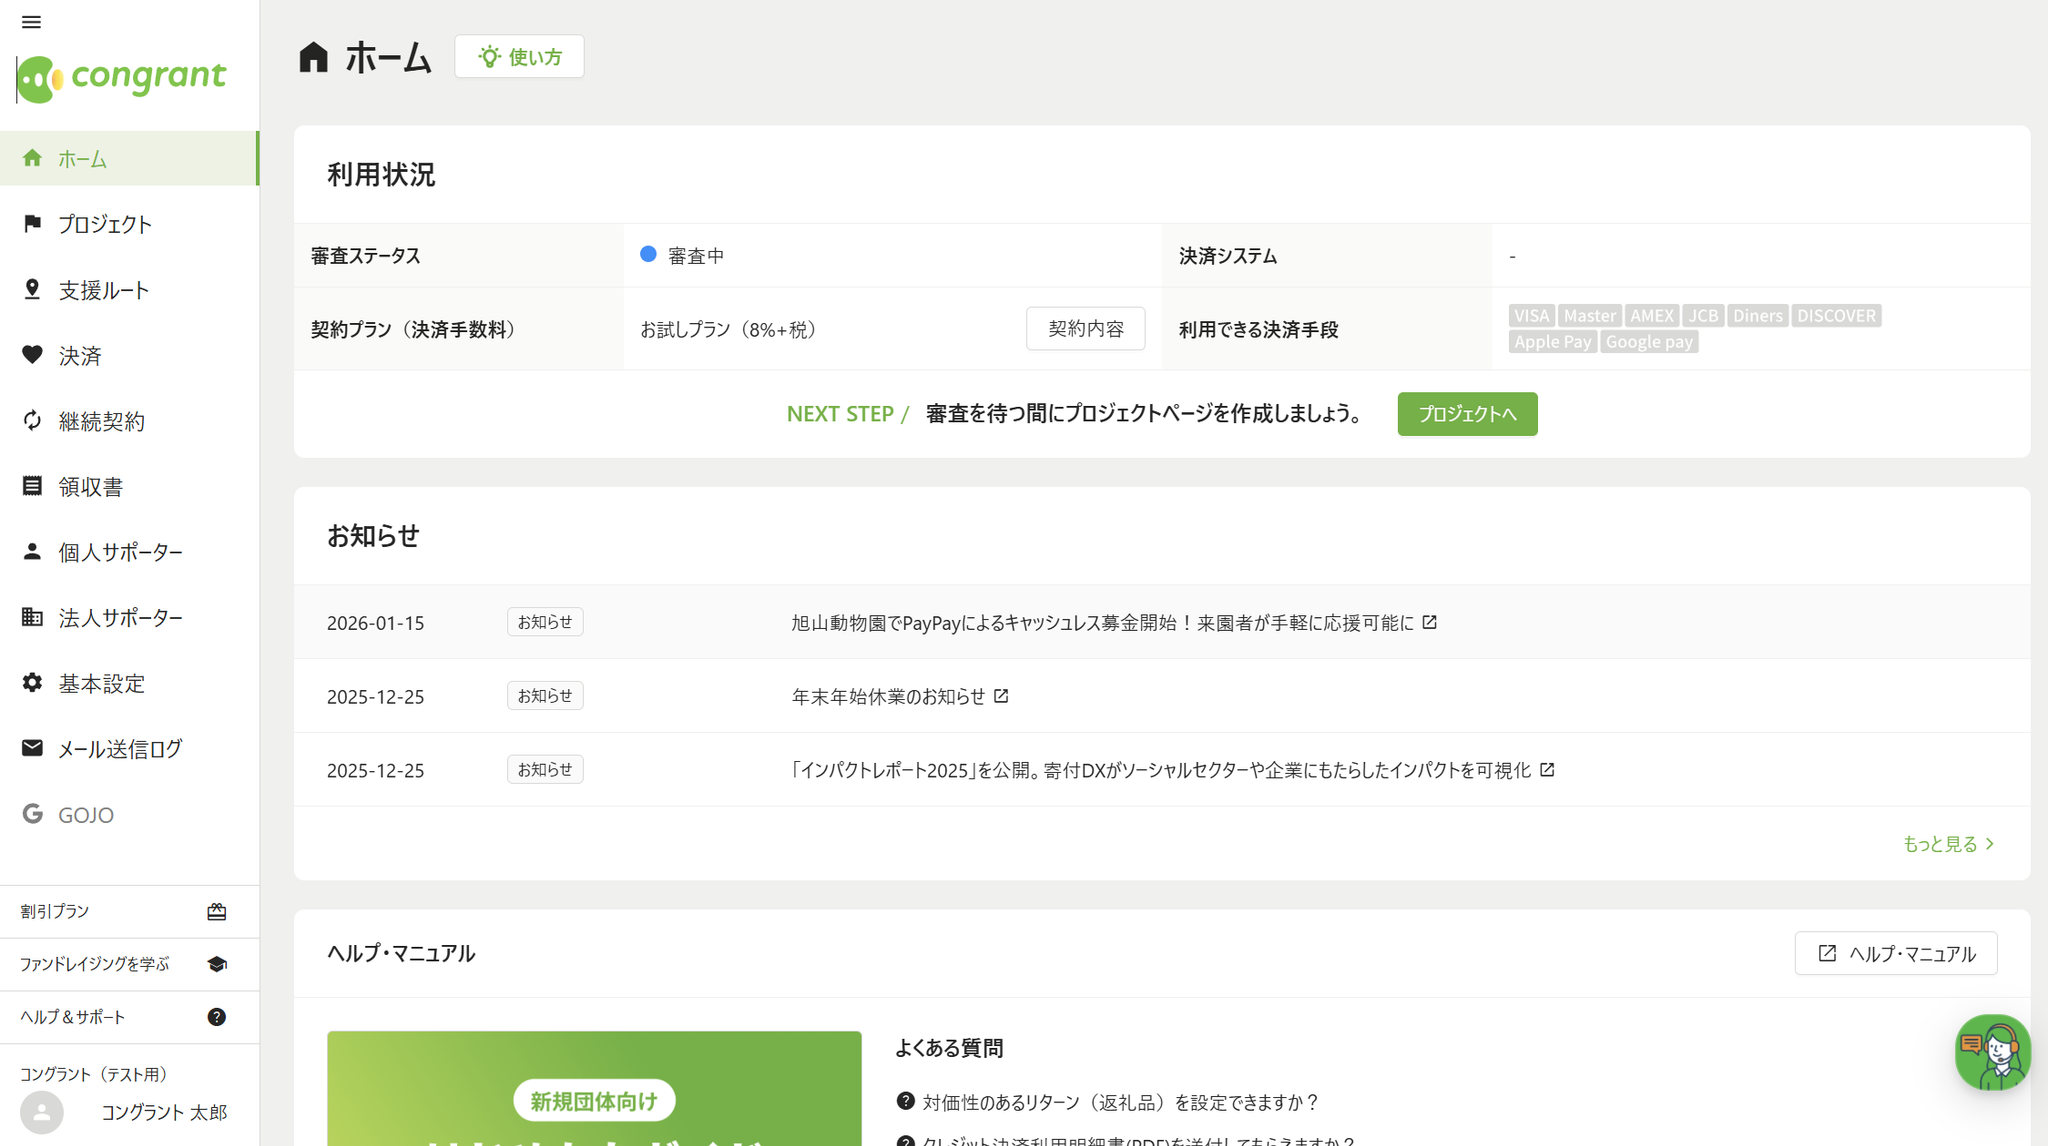2048x1146 pixels.
Task: Open プロジェクト in the sidebar
Action: coord(104,224)
